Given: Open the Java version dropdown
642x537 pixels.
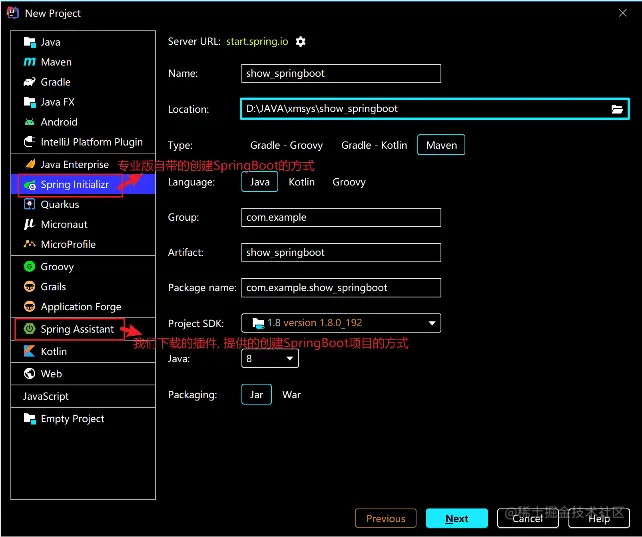Looking at the screenshot, I should click(270, 359).
